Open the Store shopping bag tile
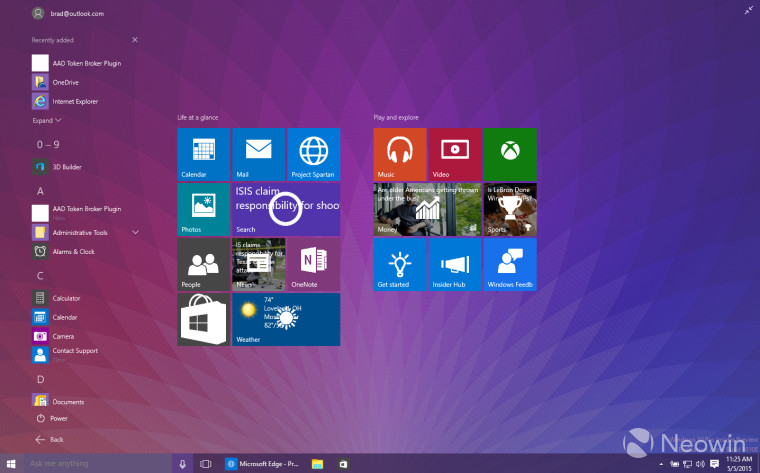 coord(204,319)
